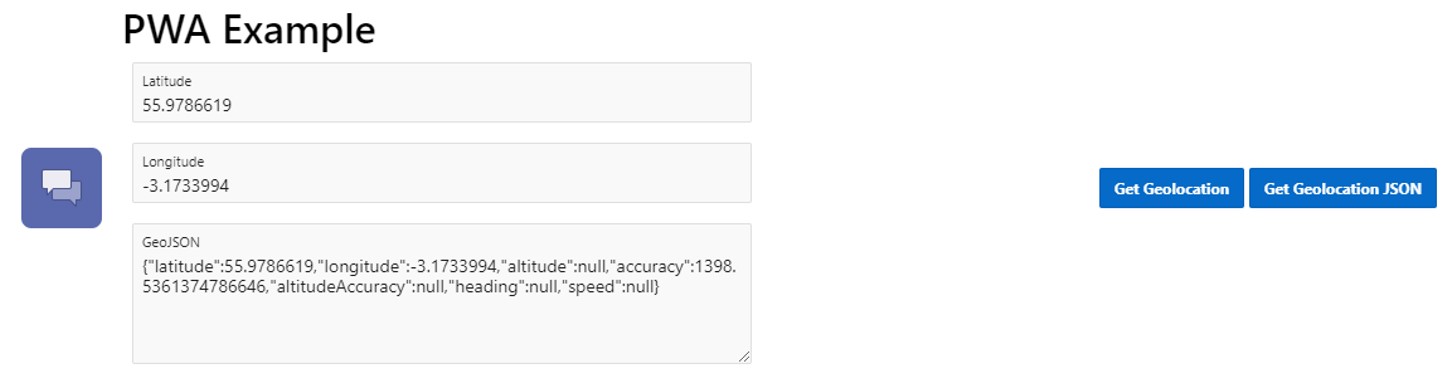
Task: Click the Get Geolocation button
Action: coord(1171,188)
